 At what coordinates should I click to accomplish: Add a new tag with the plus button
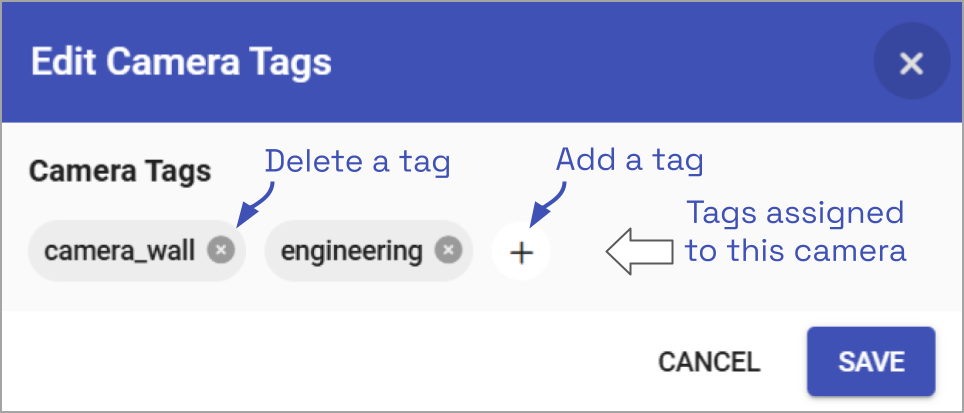pyautogui.click(x=521, y=252)
